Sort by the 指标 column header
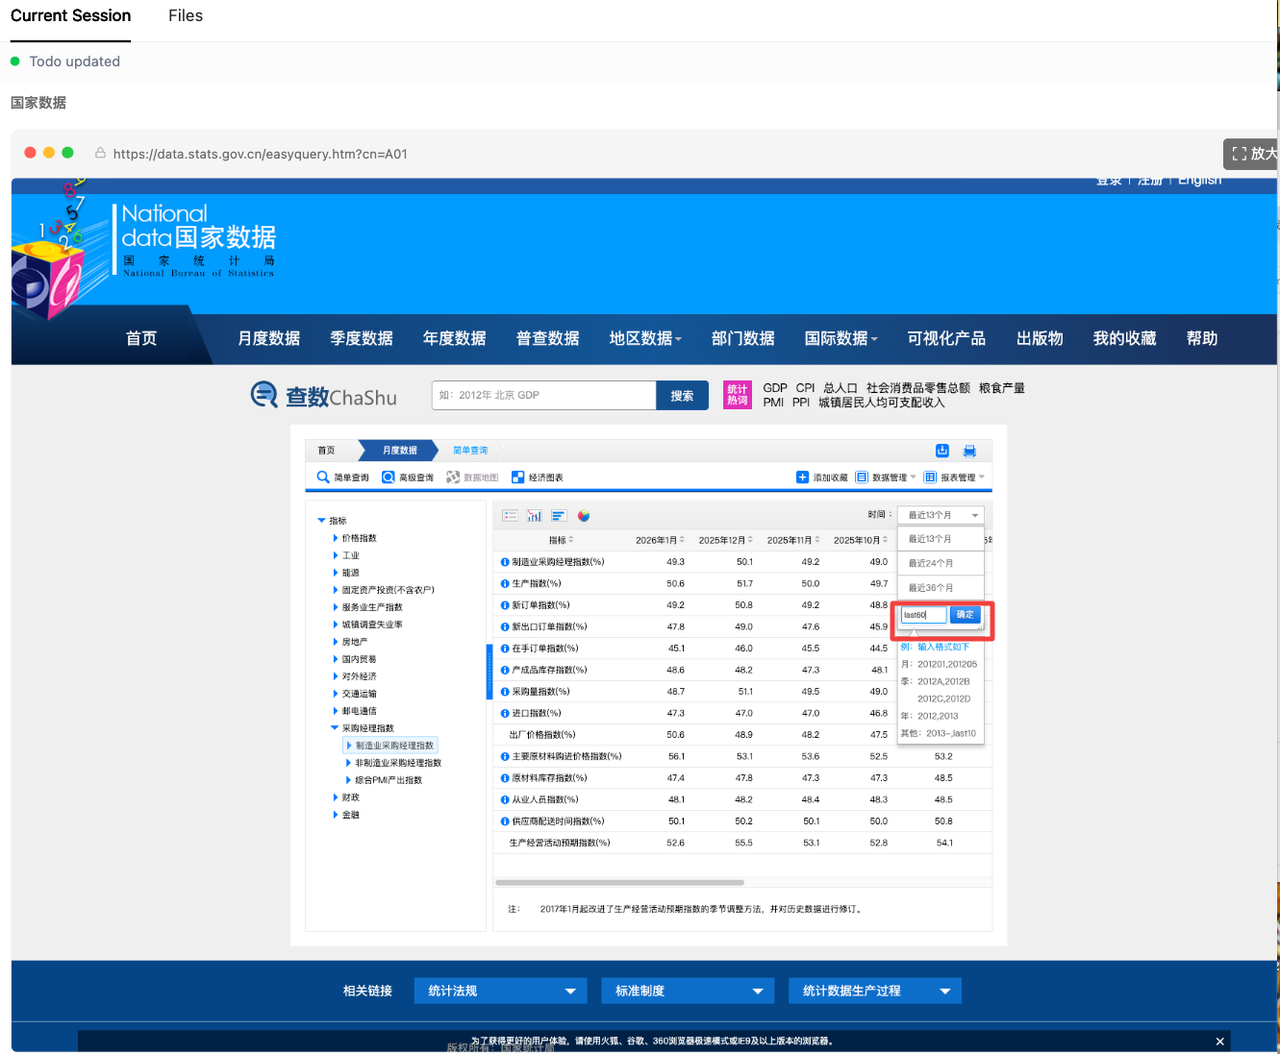Viewport: 1280px width, 1054px height. tap(561, 540)
